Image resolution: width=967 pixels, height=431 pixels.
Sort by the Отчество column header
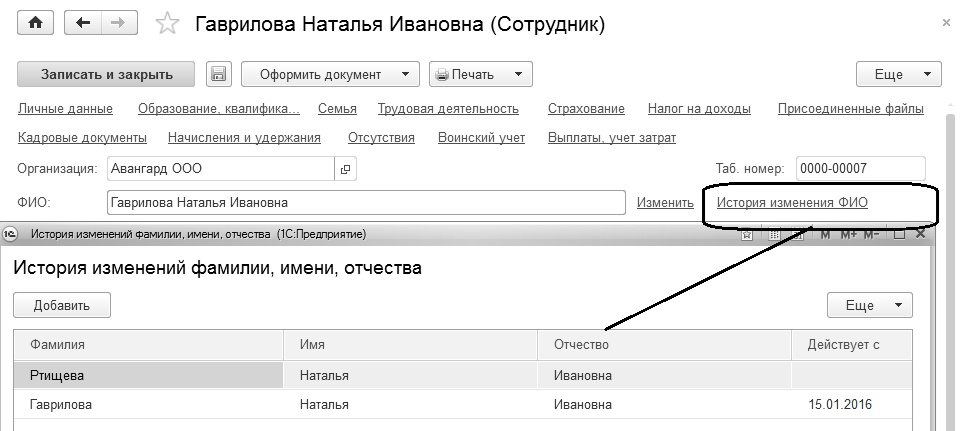664,345
